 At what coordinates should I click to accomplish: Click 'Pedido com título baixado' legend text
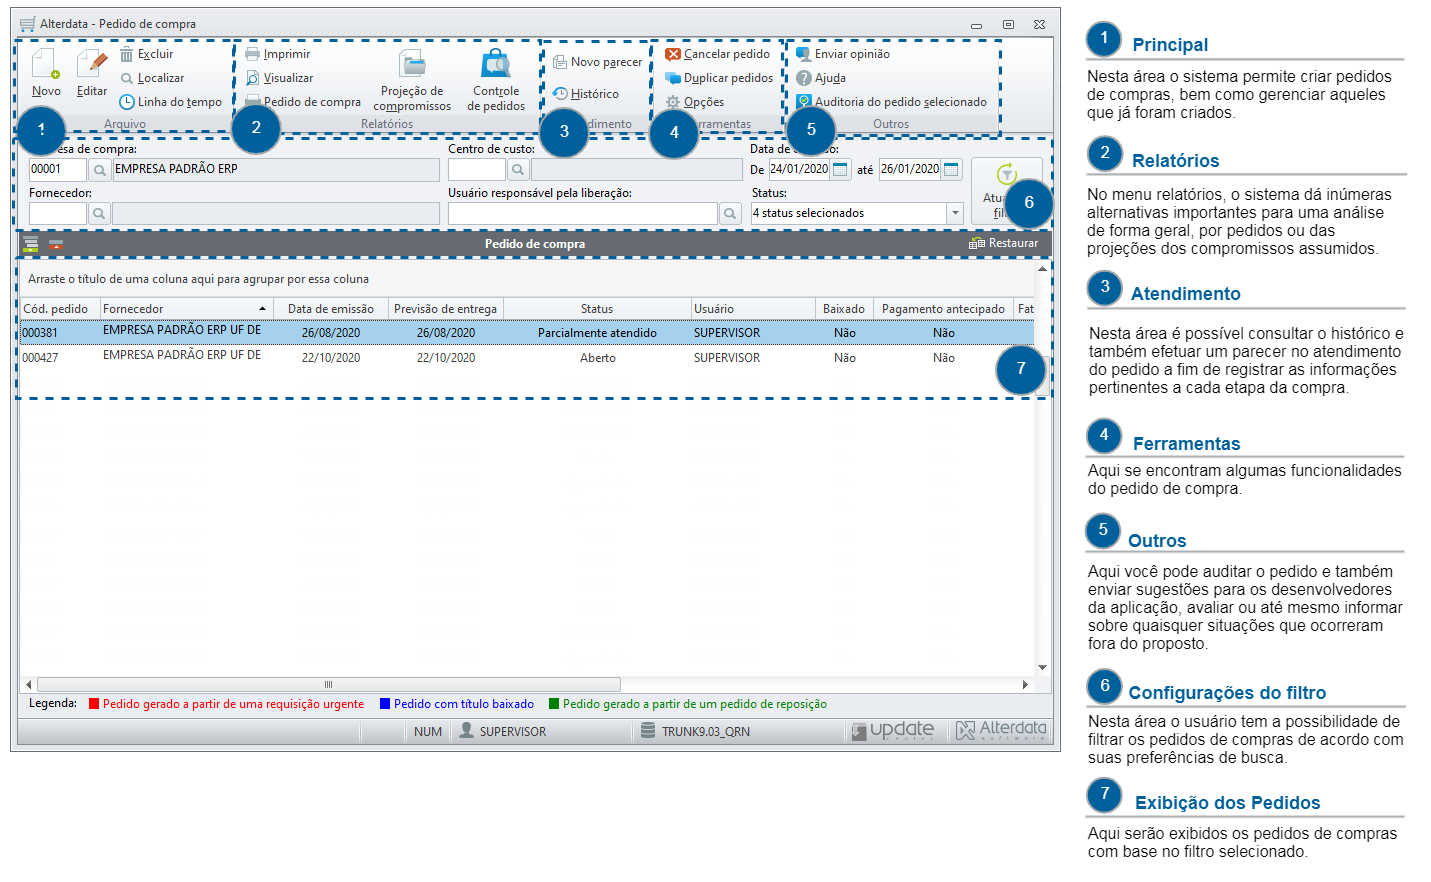click(464, 704)
